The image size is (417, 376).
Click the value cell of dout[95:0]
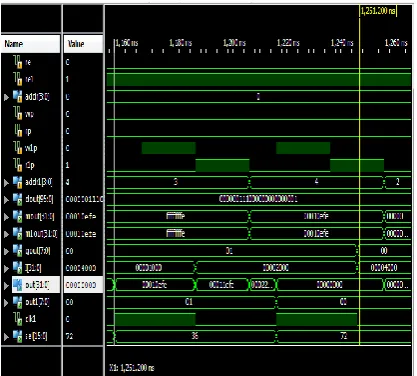tap(84, 199)
